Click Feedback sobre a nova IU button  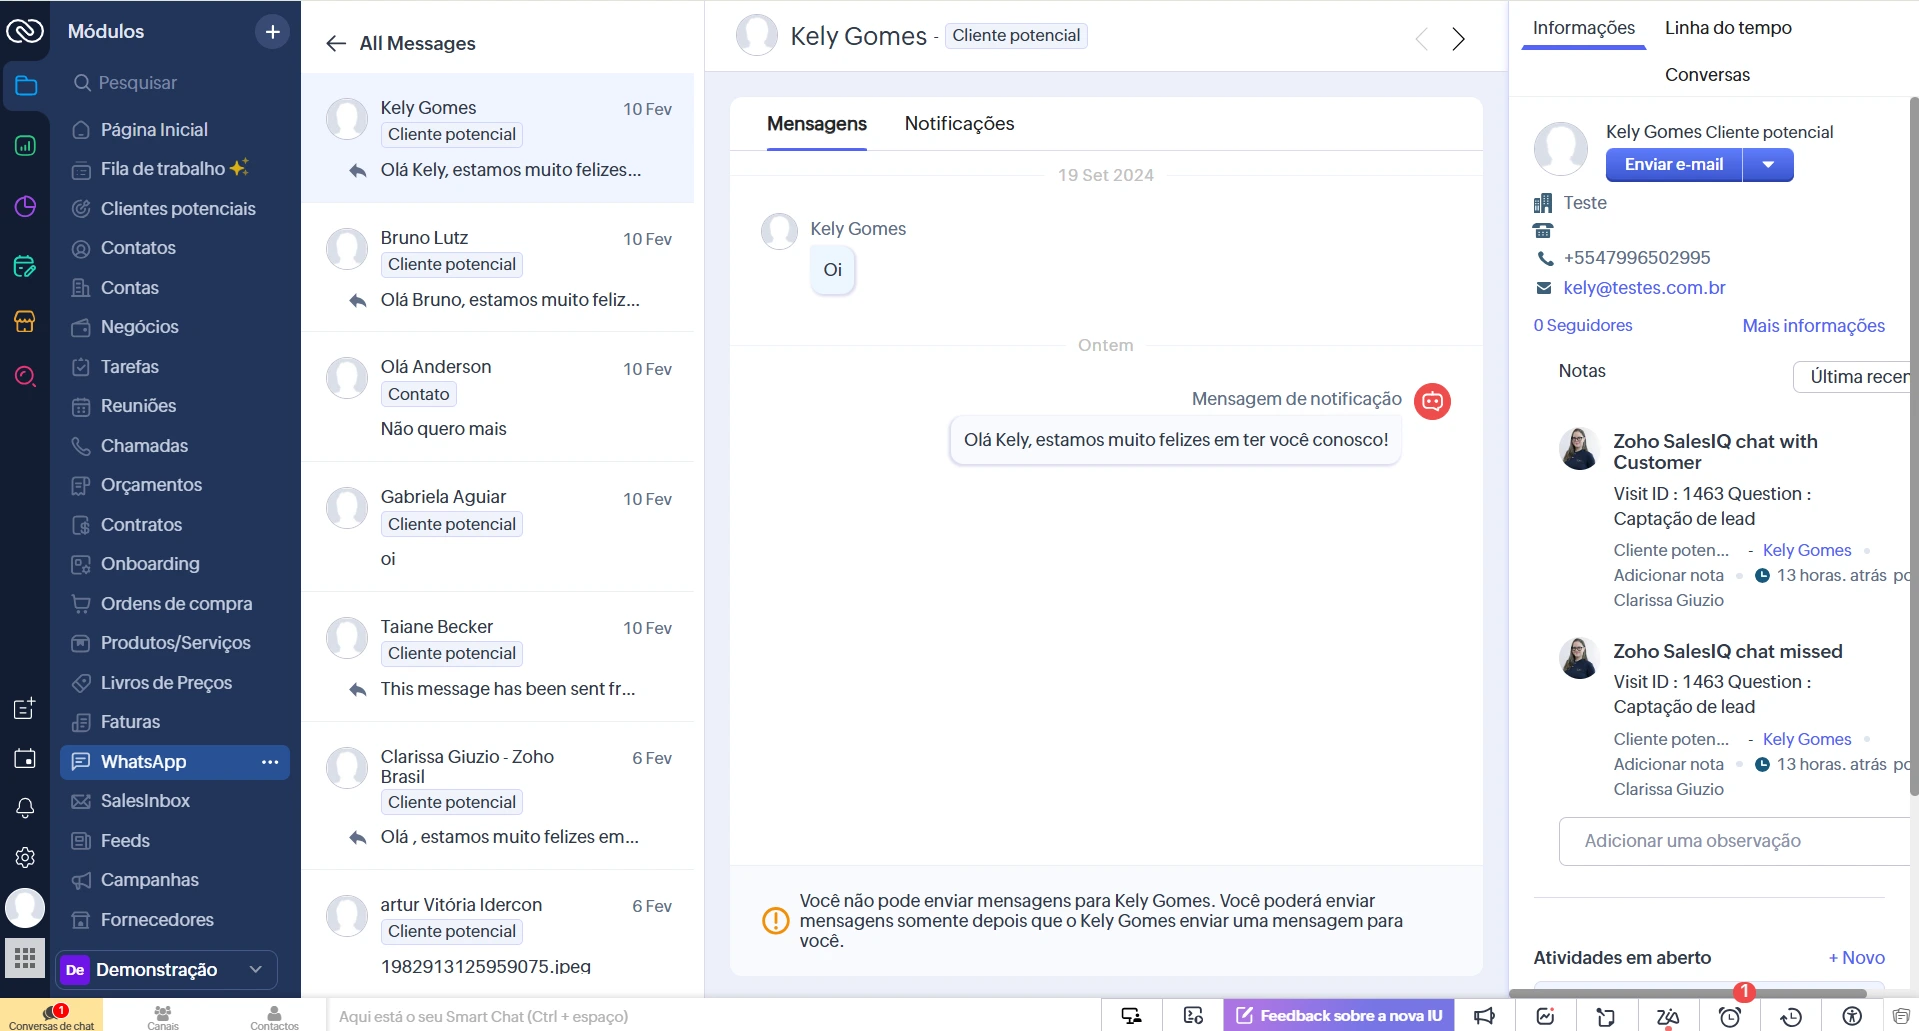[x=1339, y=1016]
